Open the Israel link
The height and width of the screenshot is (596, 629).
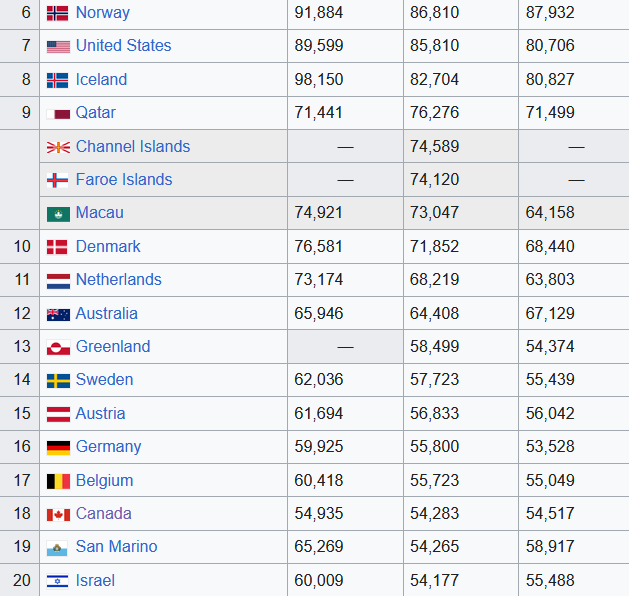95,580
